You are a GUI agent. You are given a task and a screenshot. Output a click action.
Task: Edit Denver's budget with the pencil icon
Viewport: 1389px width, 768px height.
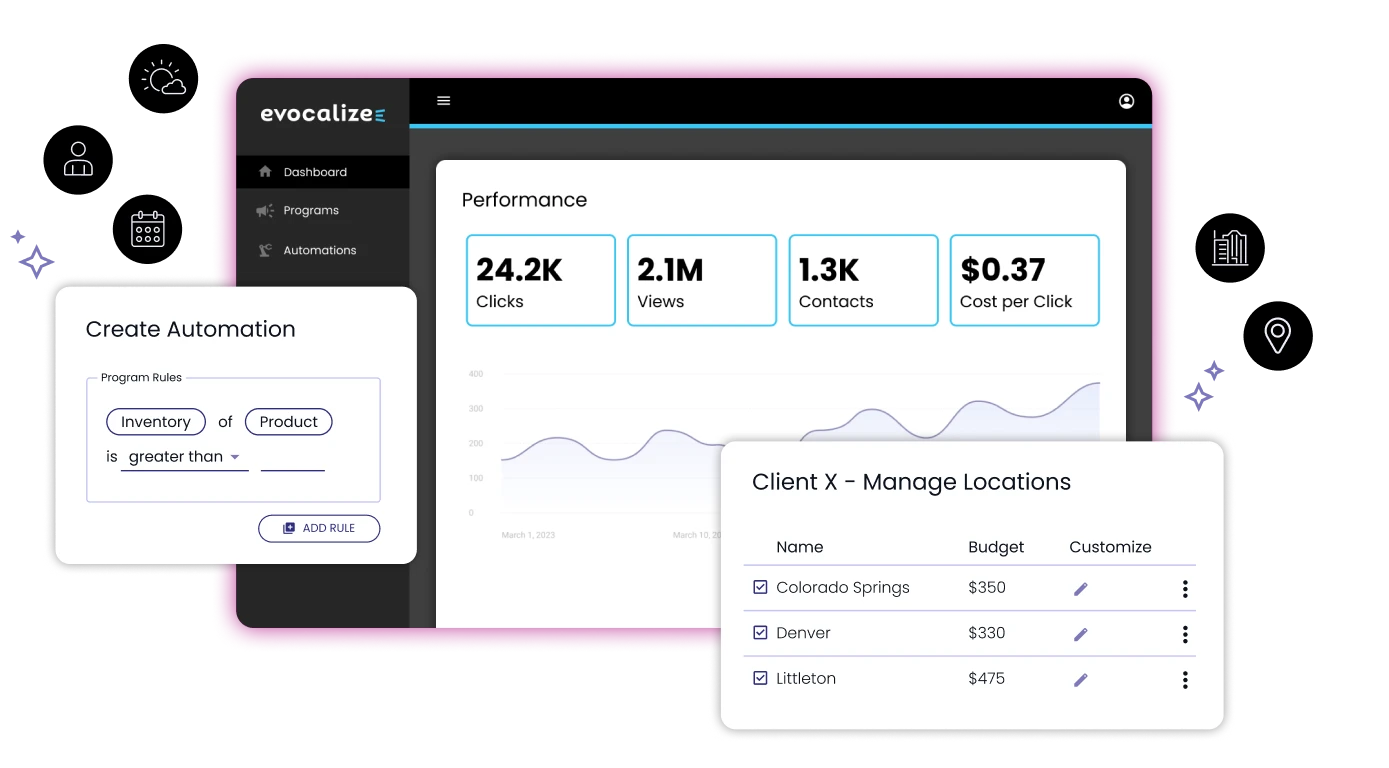1080,633
